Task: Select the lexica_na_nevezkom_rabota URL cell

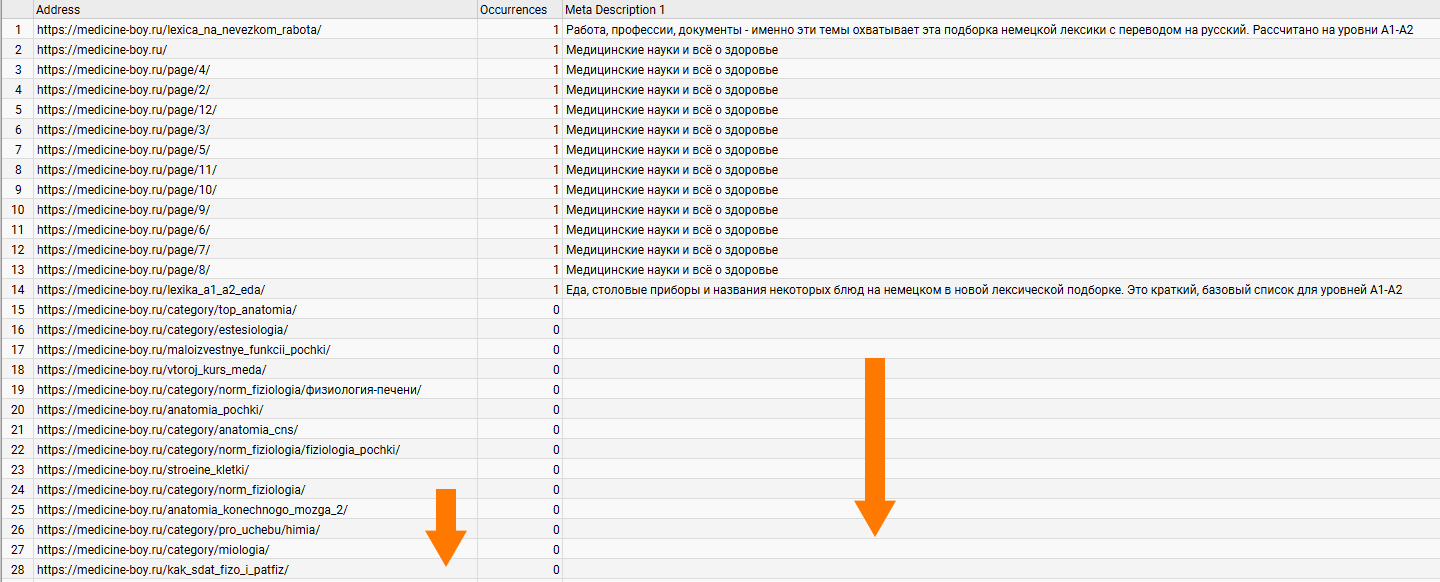Action: coord(255,30)
